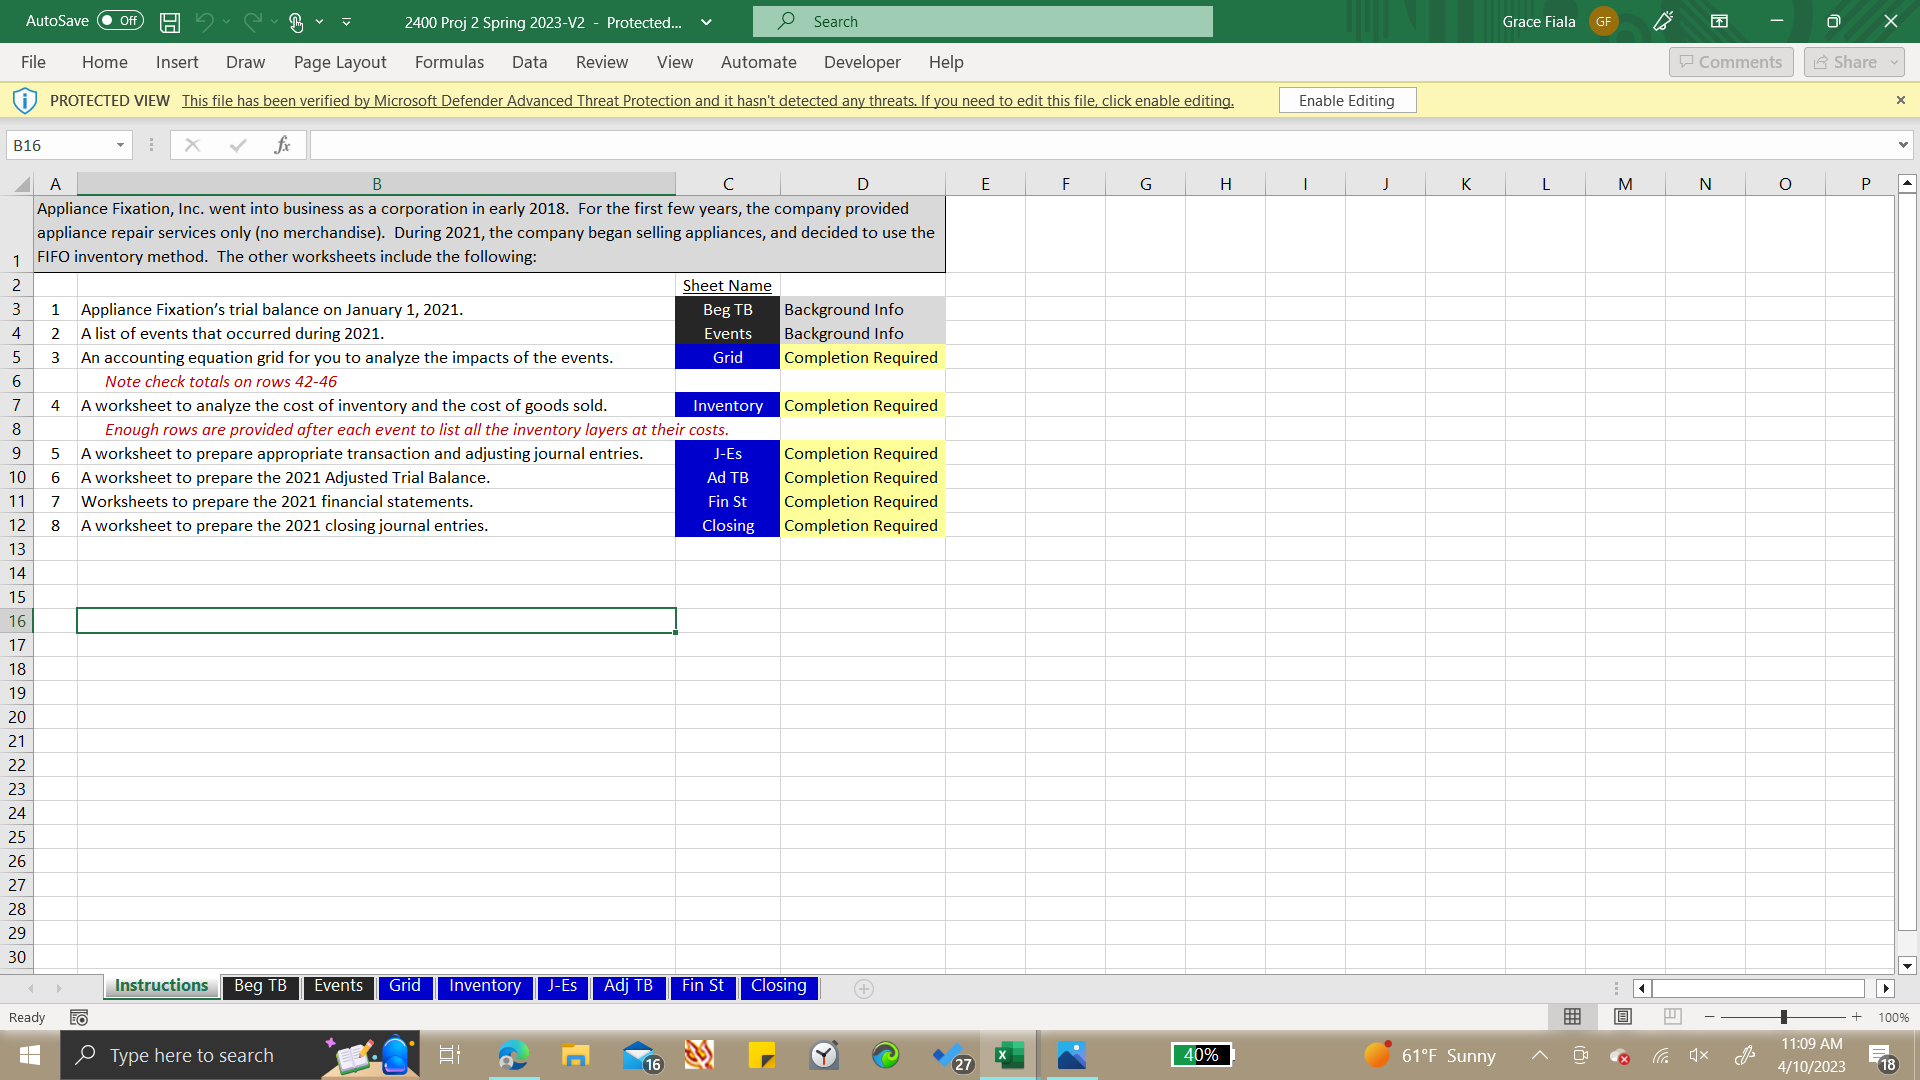
Task: Toggle Protected View enable editing
Action: [x=1348, y=100]
